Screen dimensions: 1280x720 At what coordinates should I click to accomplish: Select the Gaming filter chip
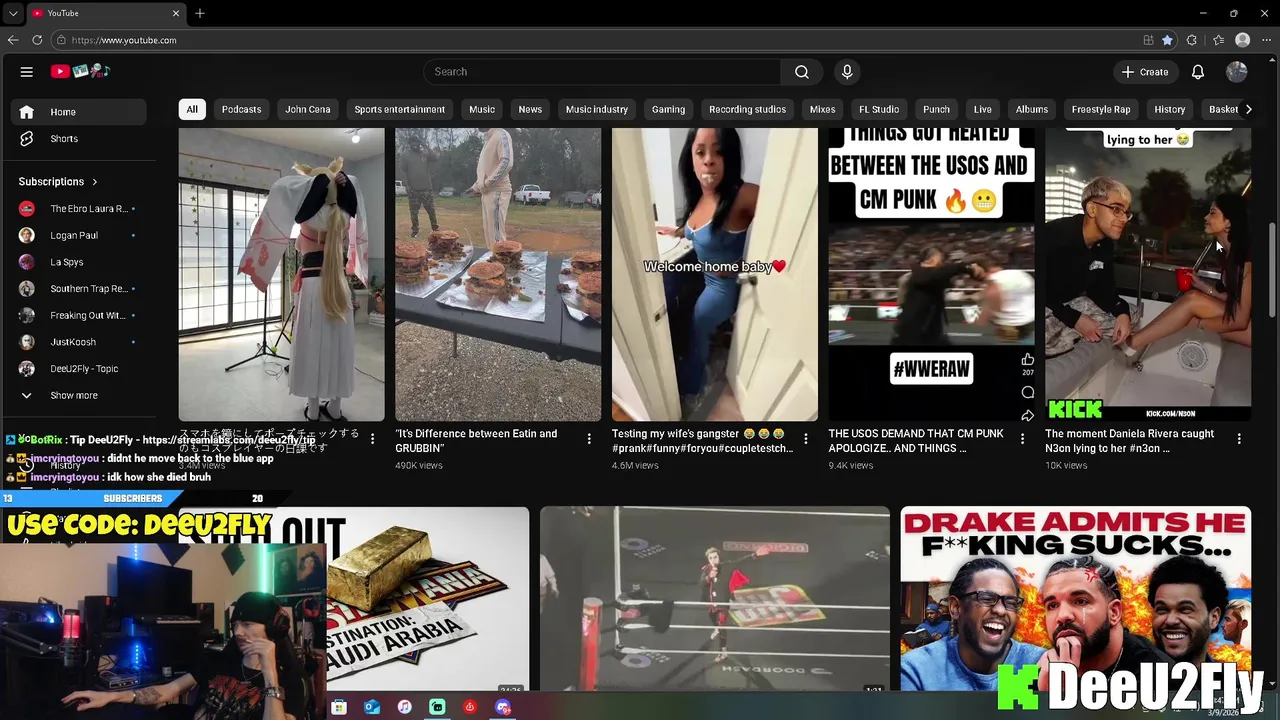668,109
